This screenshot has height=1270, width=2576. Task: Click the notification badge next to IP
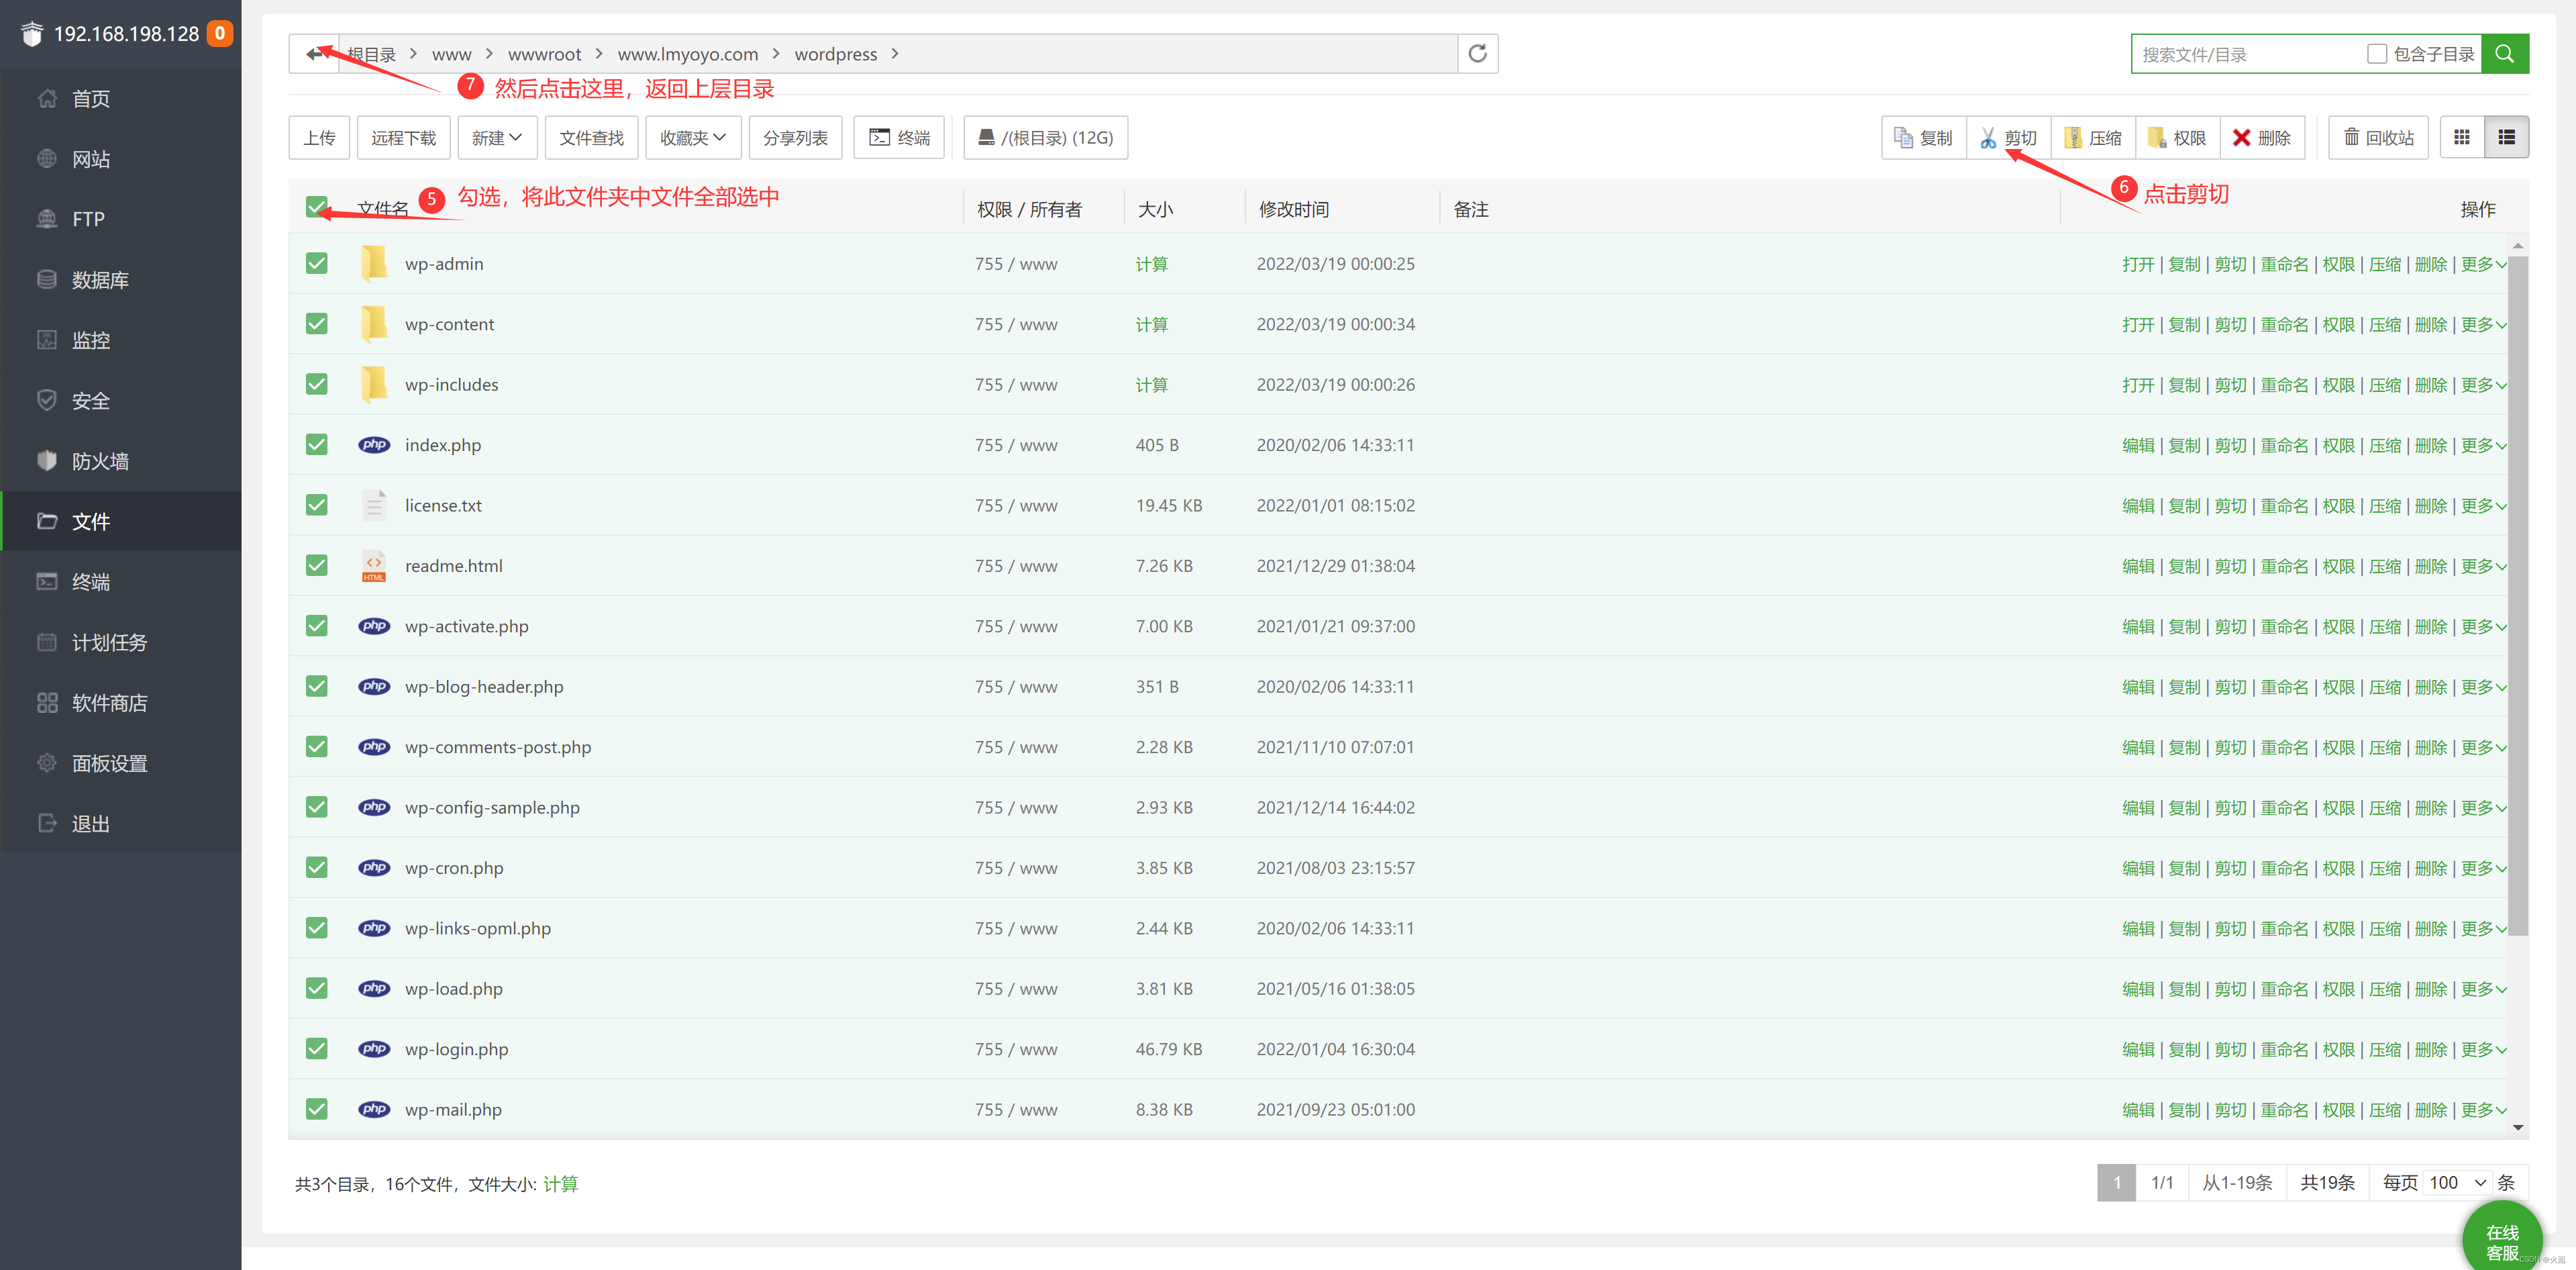(220, 33)
